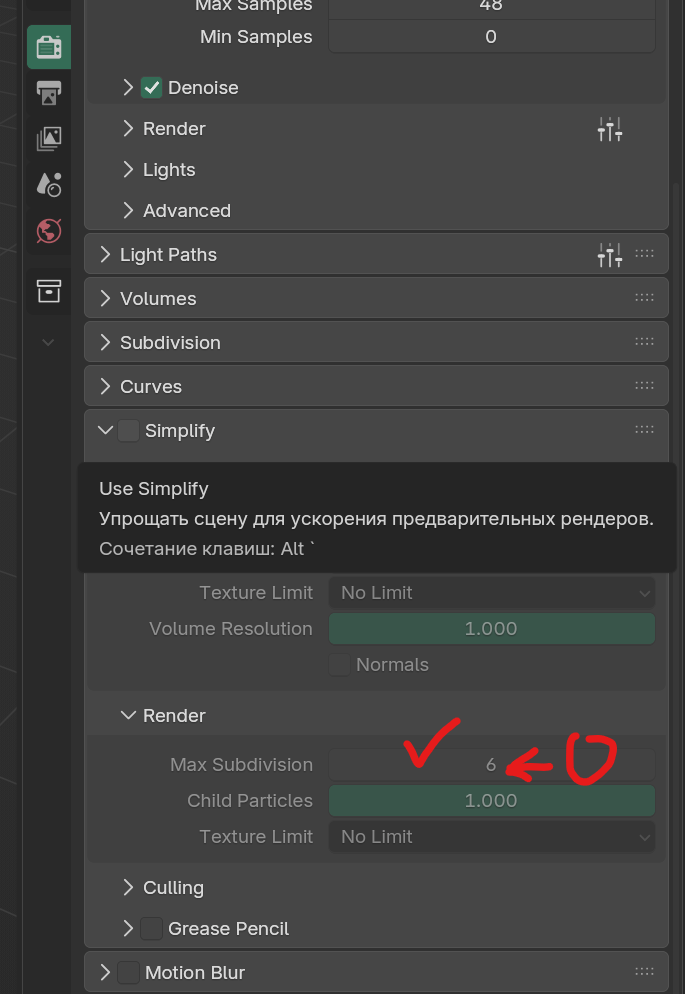Open the Light Paths presets icon

point(609,255)
